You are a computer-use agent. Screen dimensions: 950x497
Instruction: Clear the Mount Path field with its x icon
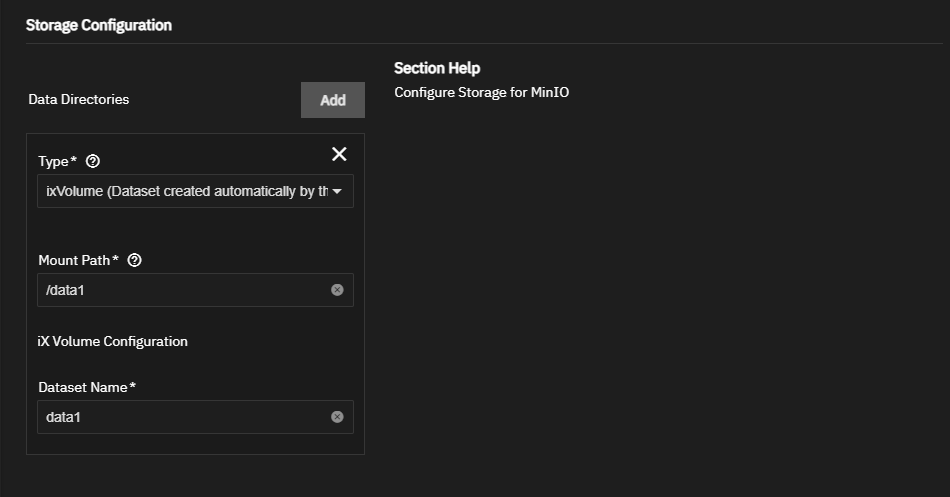coord(337,290)
